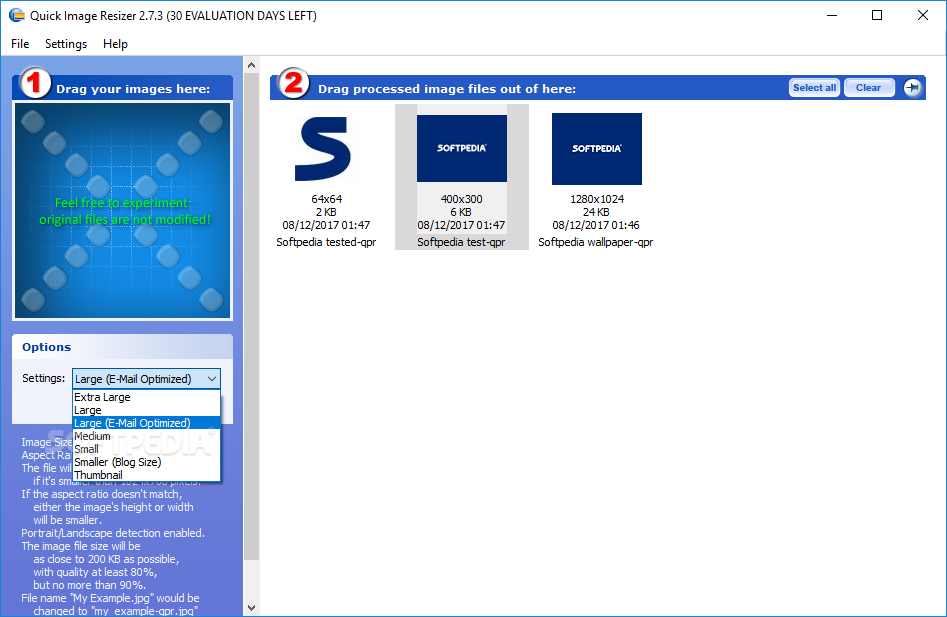Click 'Portrait/Landscape detection enabled.' text

(x=113, y=533)
